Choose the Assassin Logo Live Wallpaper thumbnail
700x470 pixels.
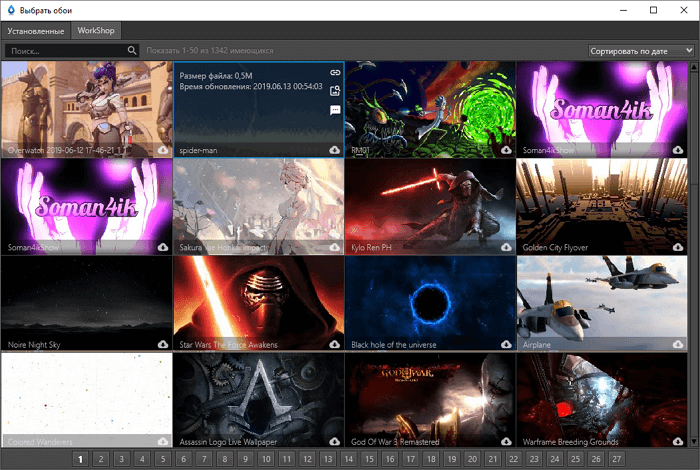[258, 395]
